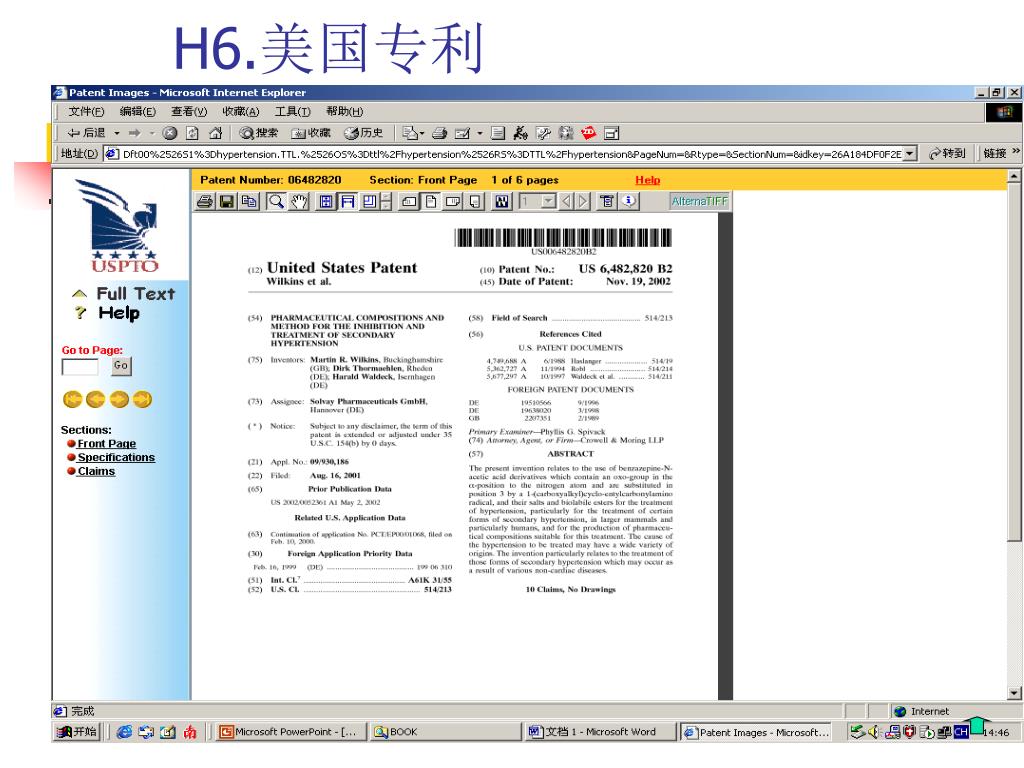
Task: Click the viewer next page arrow
Action: coord(583,202)
